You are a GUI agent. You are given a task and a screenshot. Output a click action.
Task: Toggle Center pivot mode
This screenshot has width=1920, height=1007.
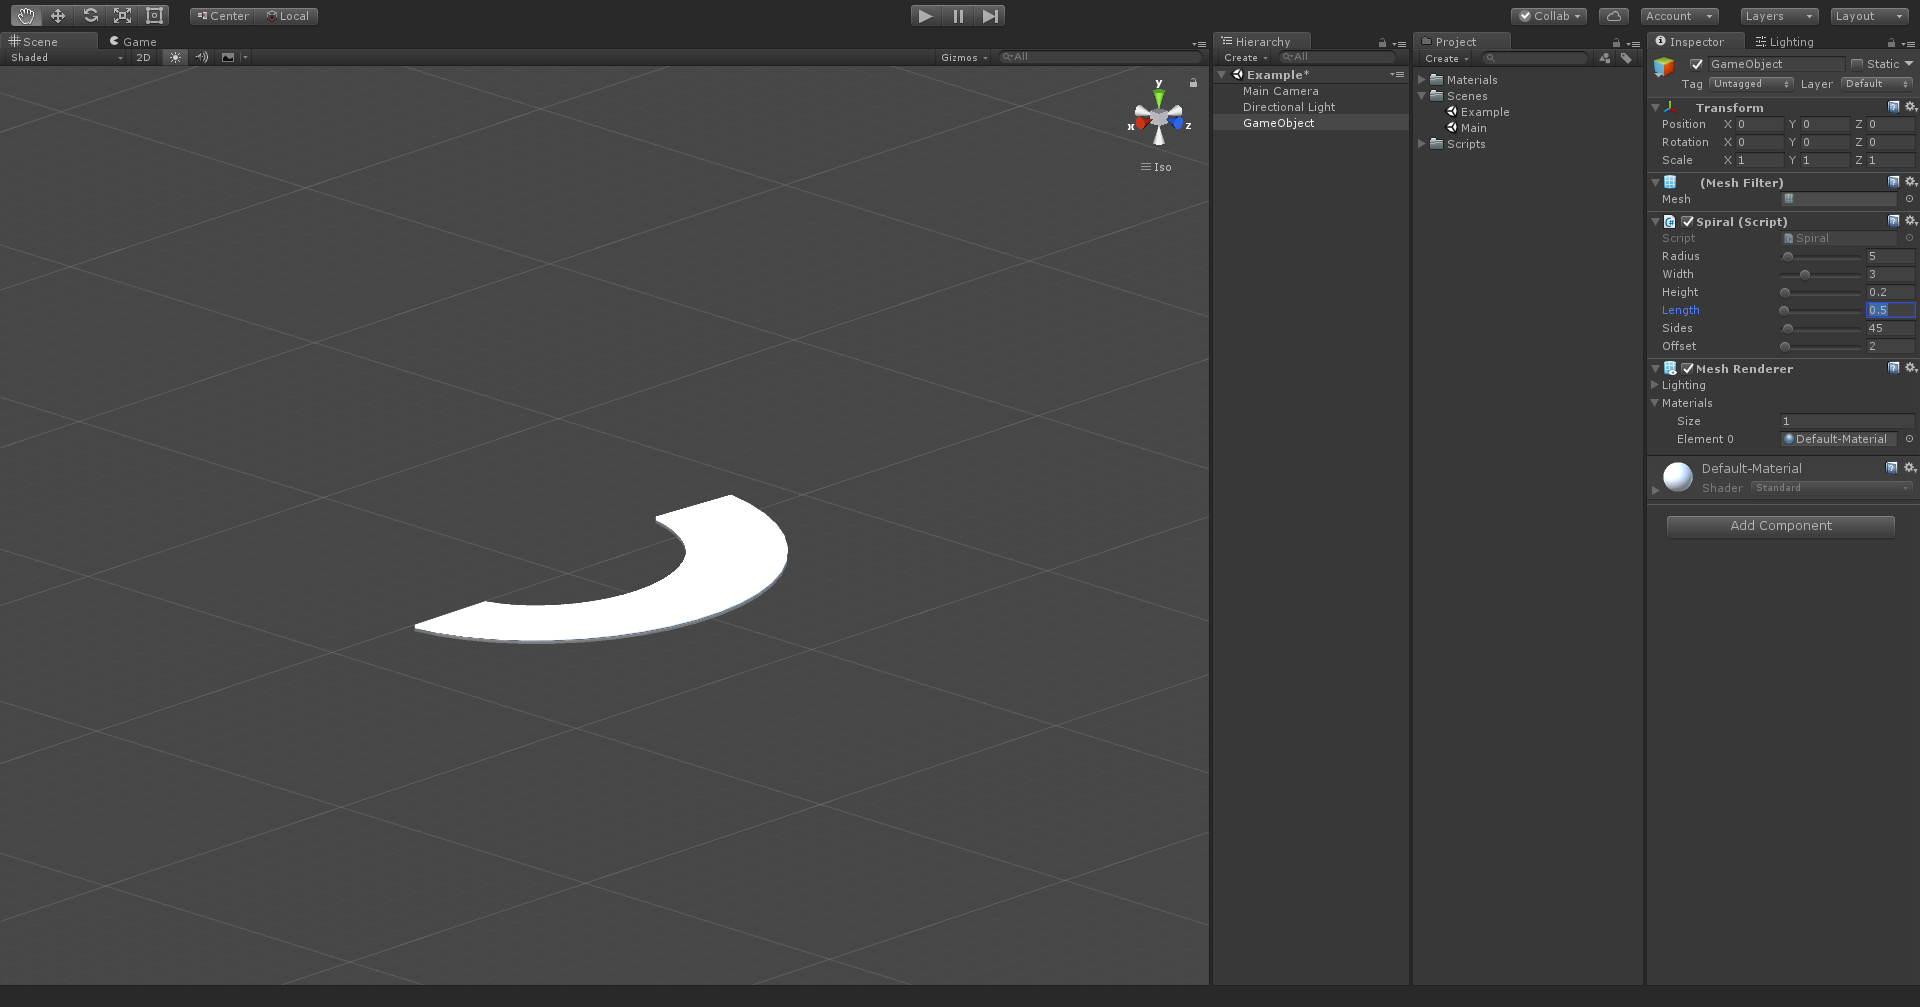222,16
